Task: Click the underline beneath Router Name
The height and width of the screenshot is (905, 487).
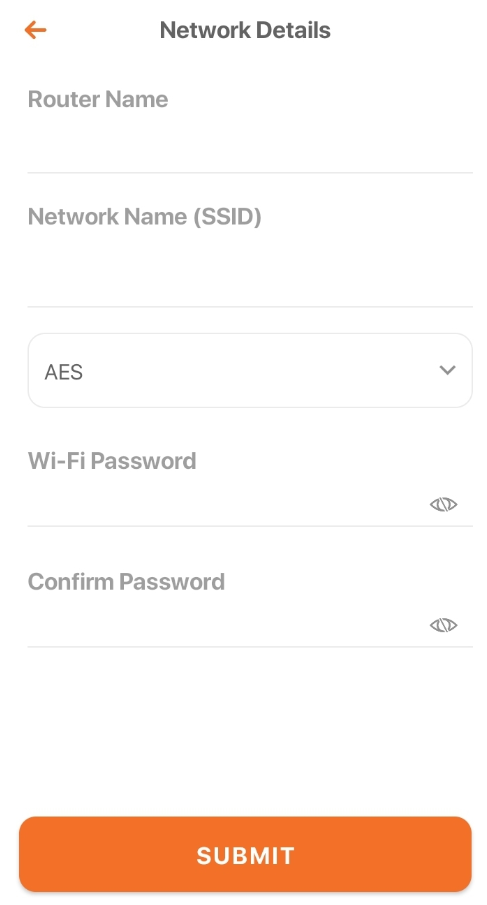Action: (x=250, y=172)
